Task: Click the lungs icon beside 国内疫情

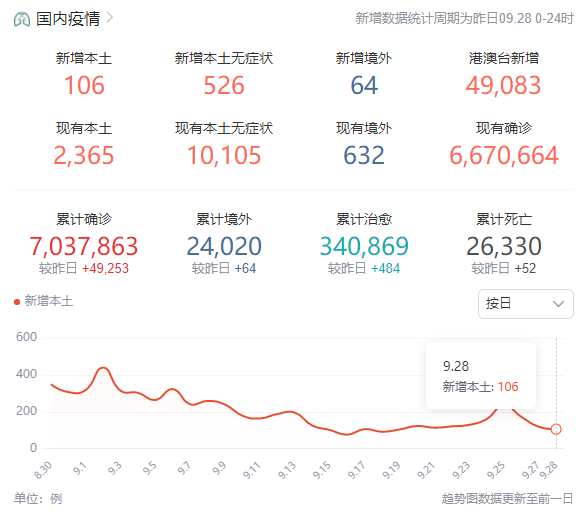Action: click(x=22, y=19)
